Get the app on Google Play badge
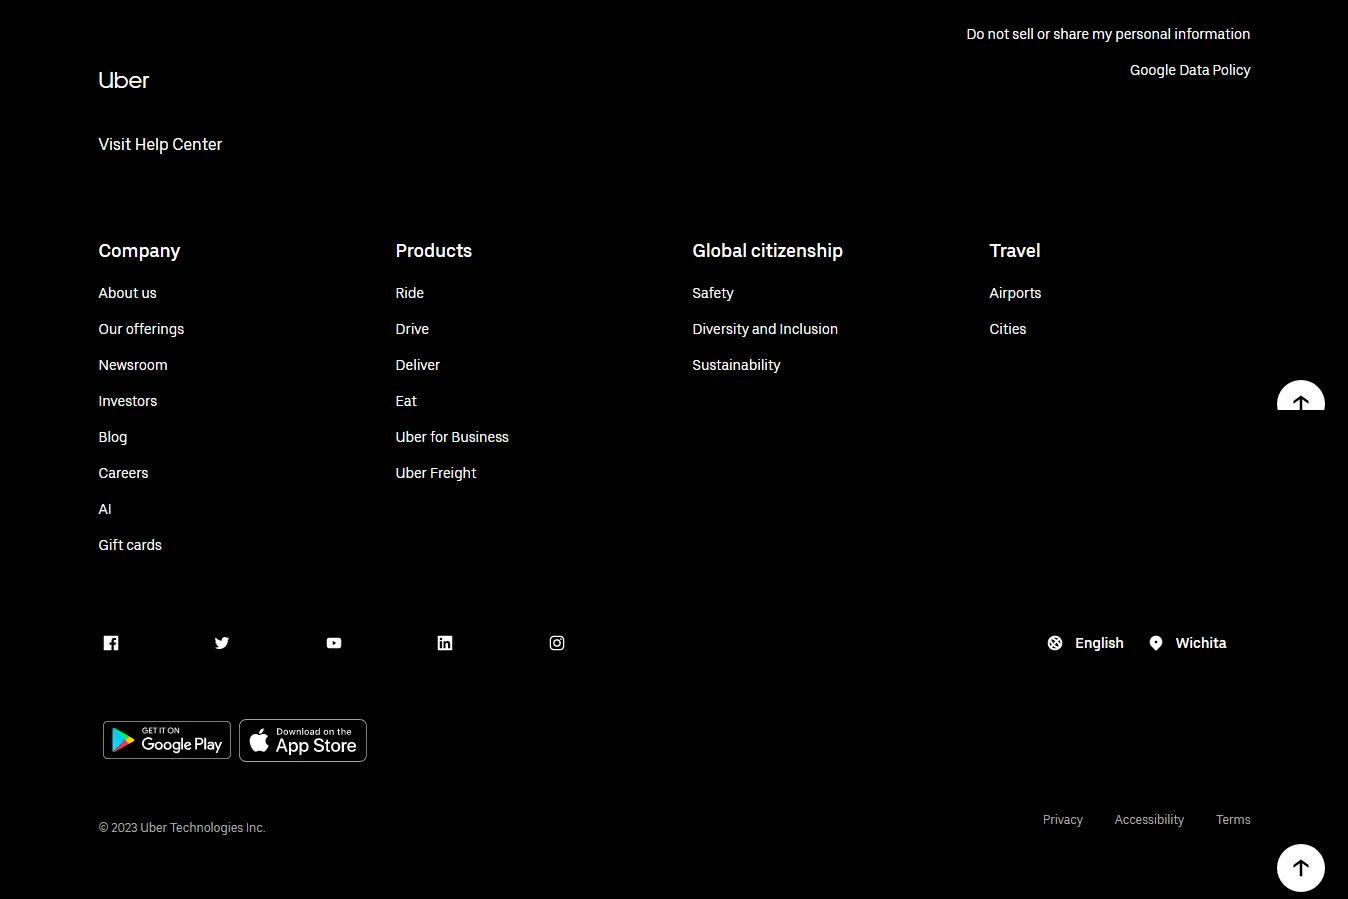The height and width of the screenshot is (899, 1348). coord(167,740)
